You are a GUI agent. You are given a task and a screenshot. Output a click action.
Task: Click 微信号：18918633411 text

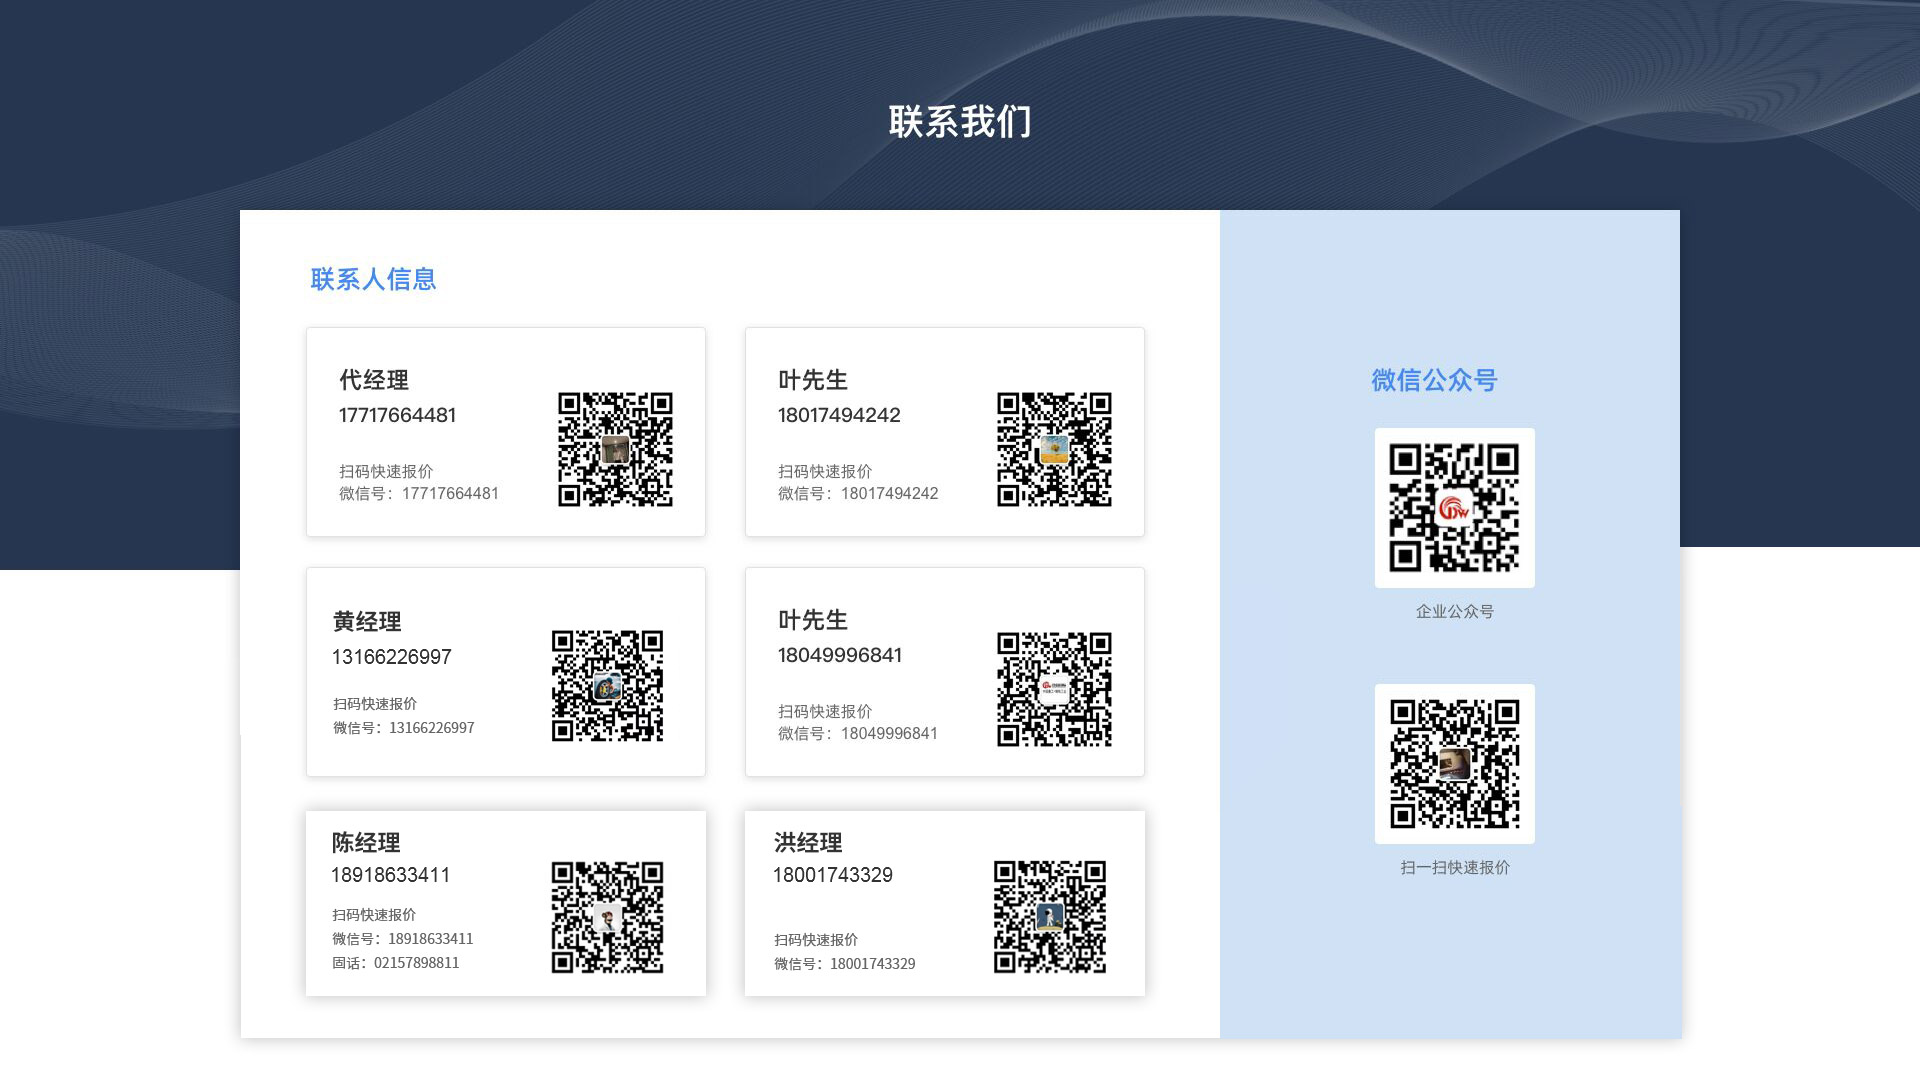tap(402, 939)
